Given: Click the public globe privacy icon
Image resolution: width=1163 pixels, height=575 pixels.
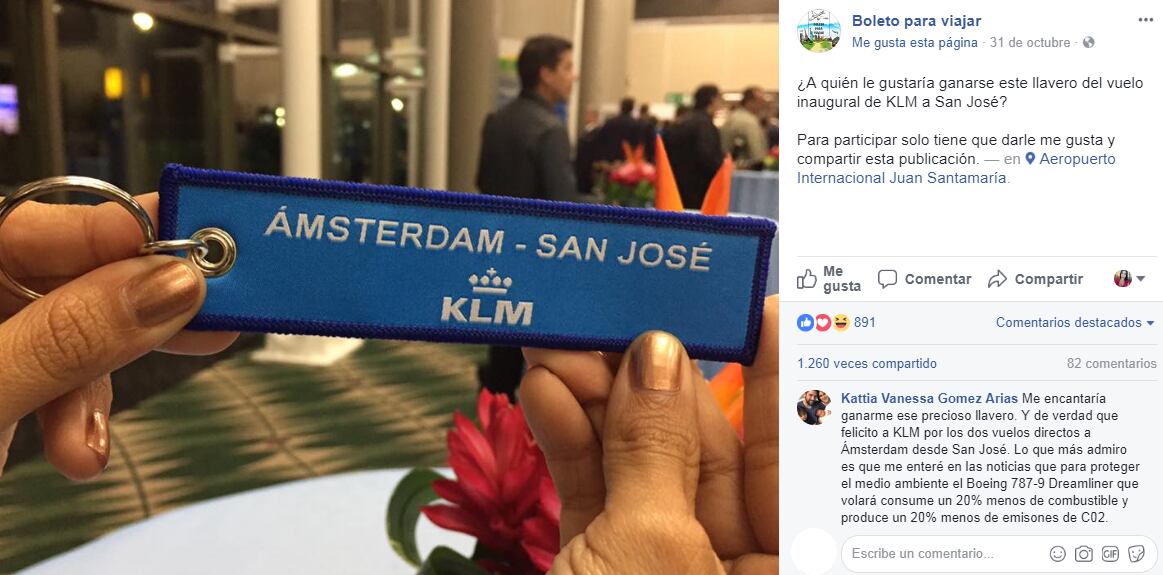Looking at the screenshot, I should click(1088, 43).
